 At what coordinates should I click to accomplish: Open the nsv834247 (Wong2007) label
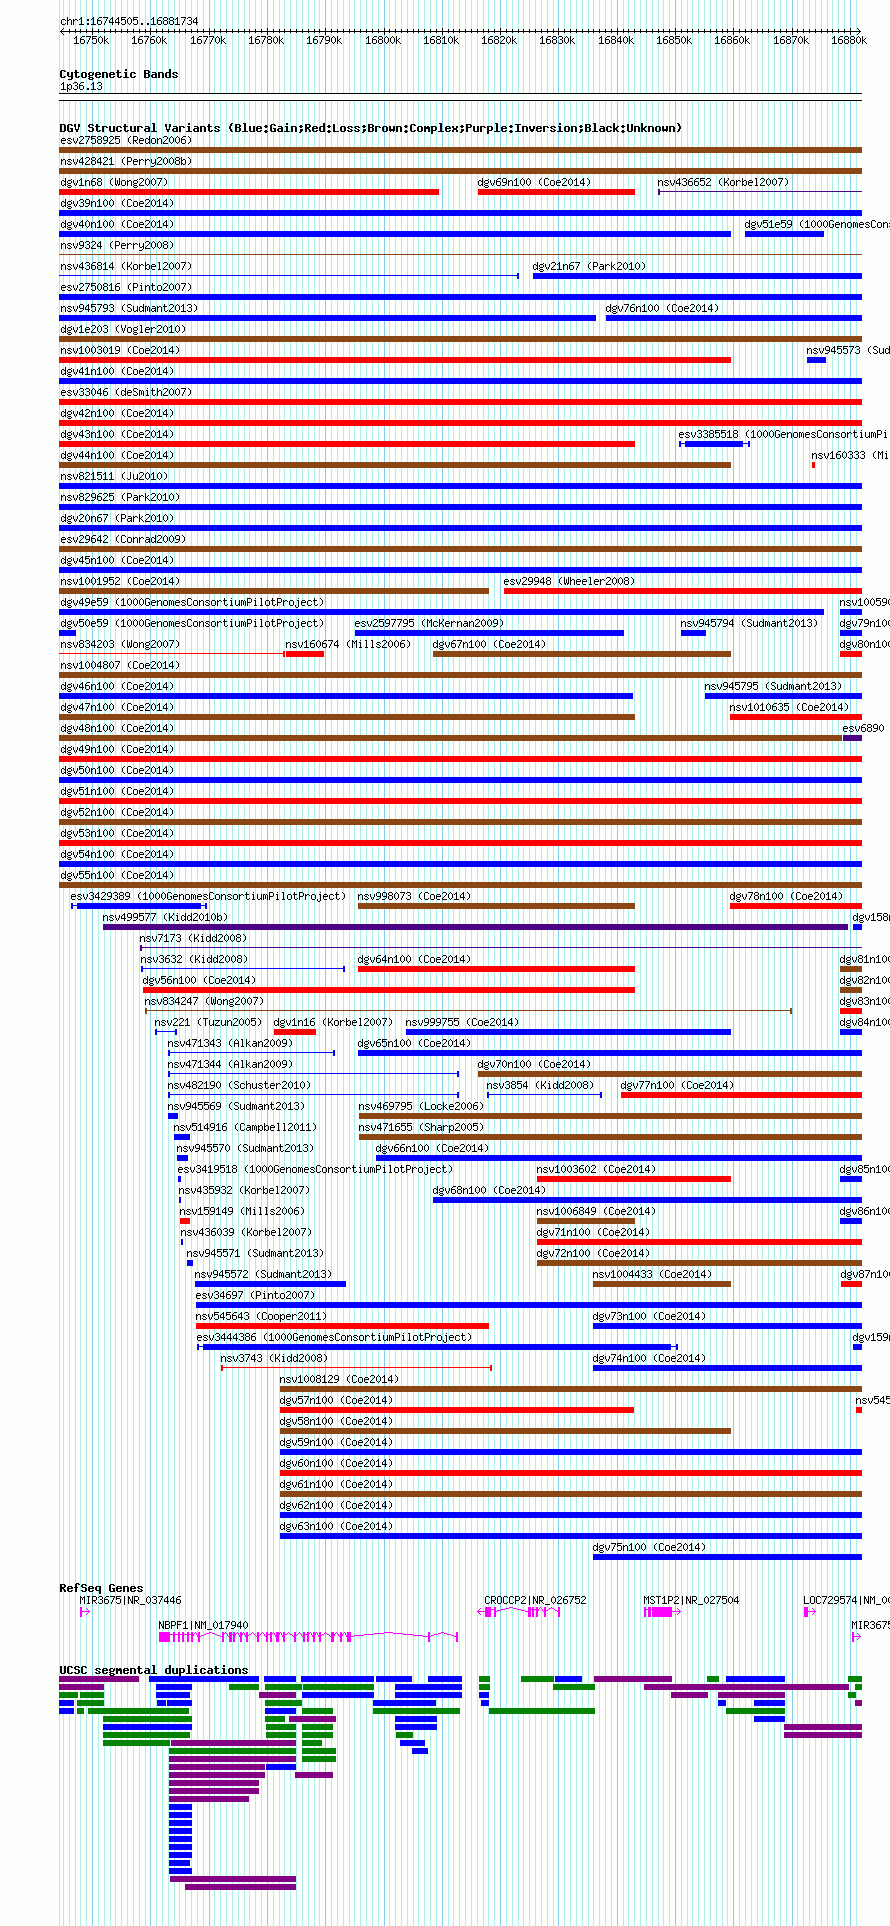pos(204,1001)
